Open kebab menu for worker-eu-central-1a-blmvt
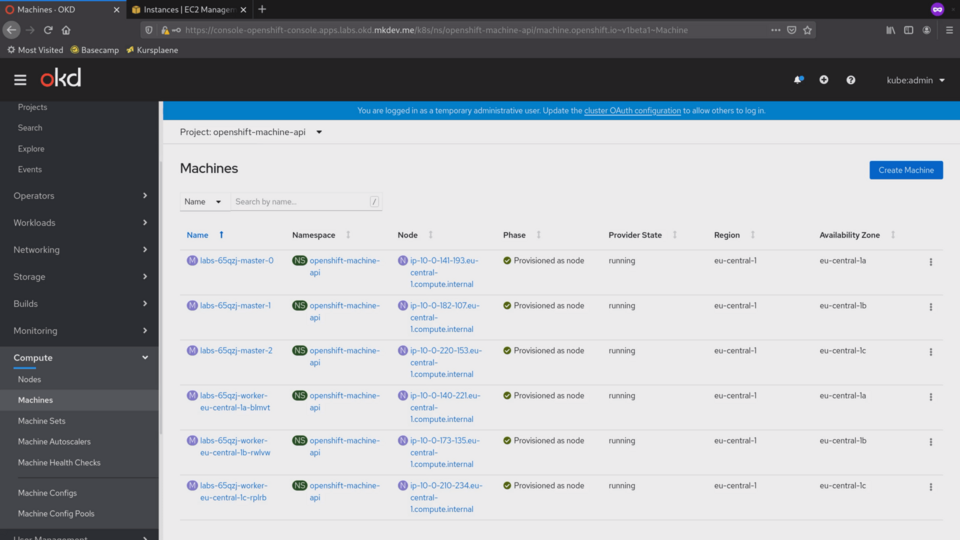The height and width of the screenshot is (540, 960). point(931,397)
